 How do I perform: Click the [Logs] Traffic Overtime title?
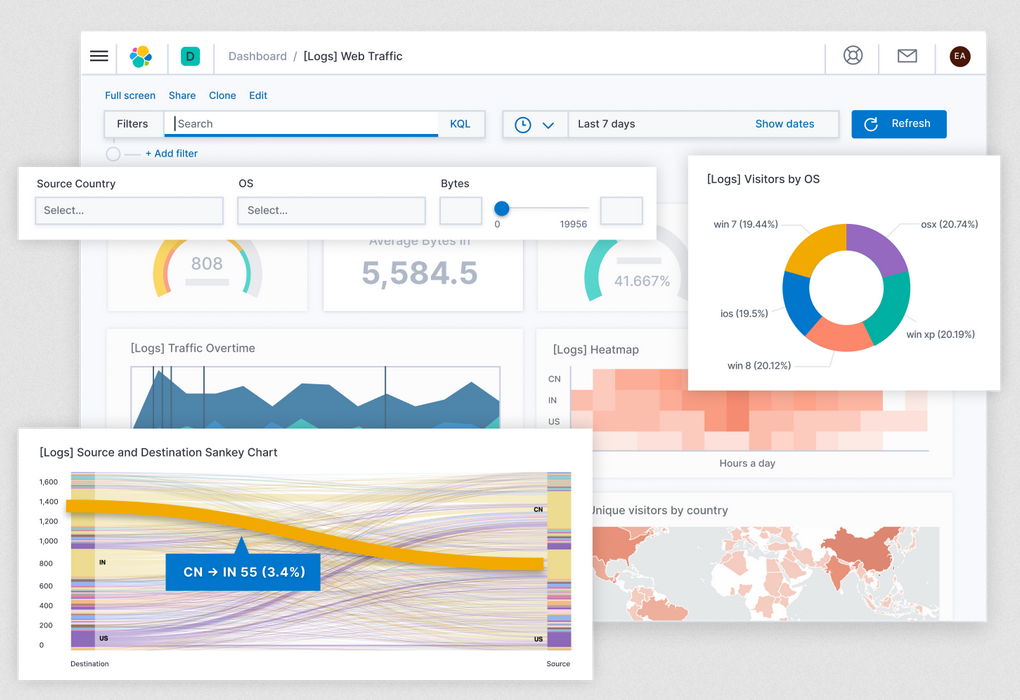point(193,348)
